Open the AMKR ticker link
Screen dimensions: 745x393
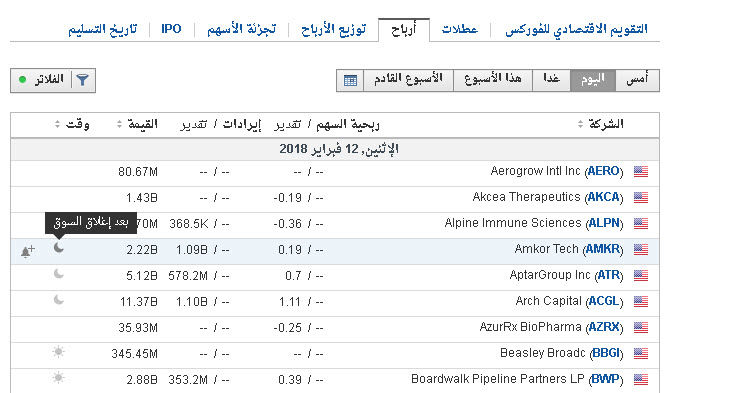coord(602,249)
